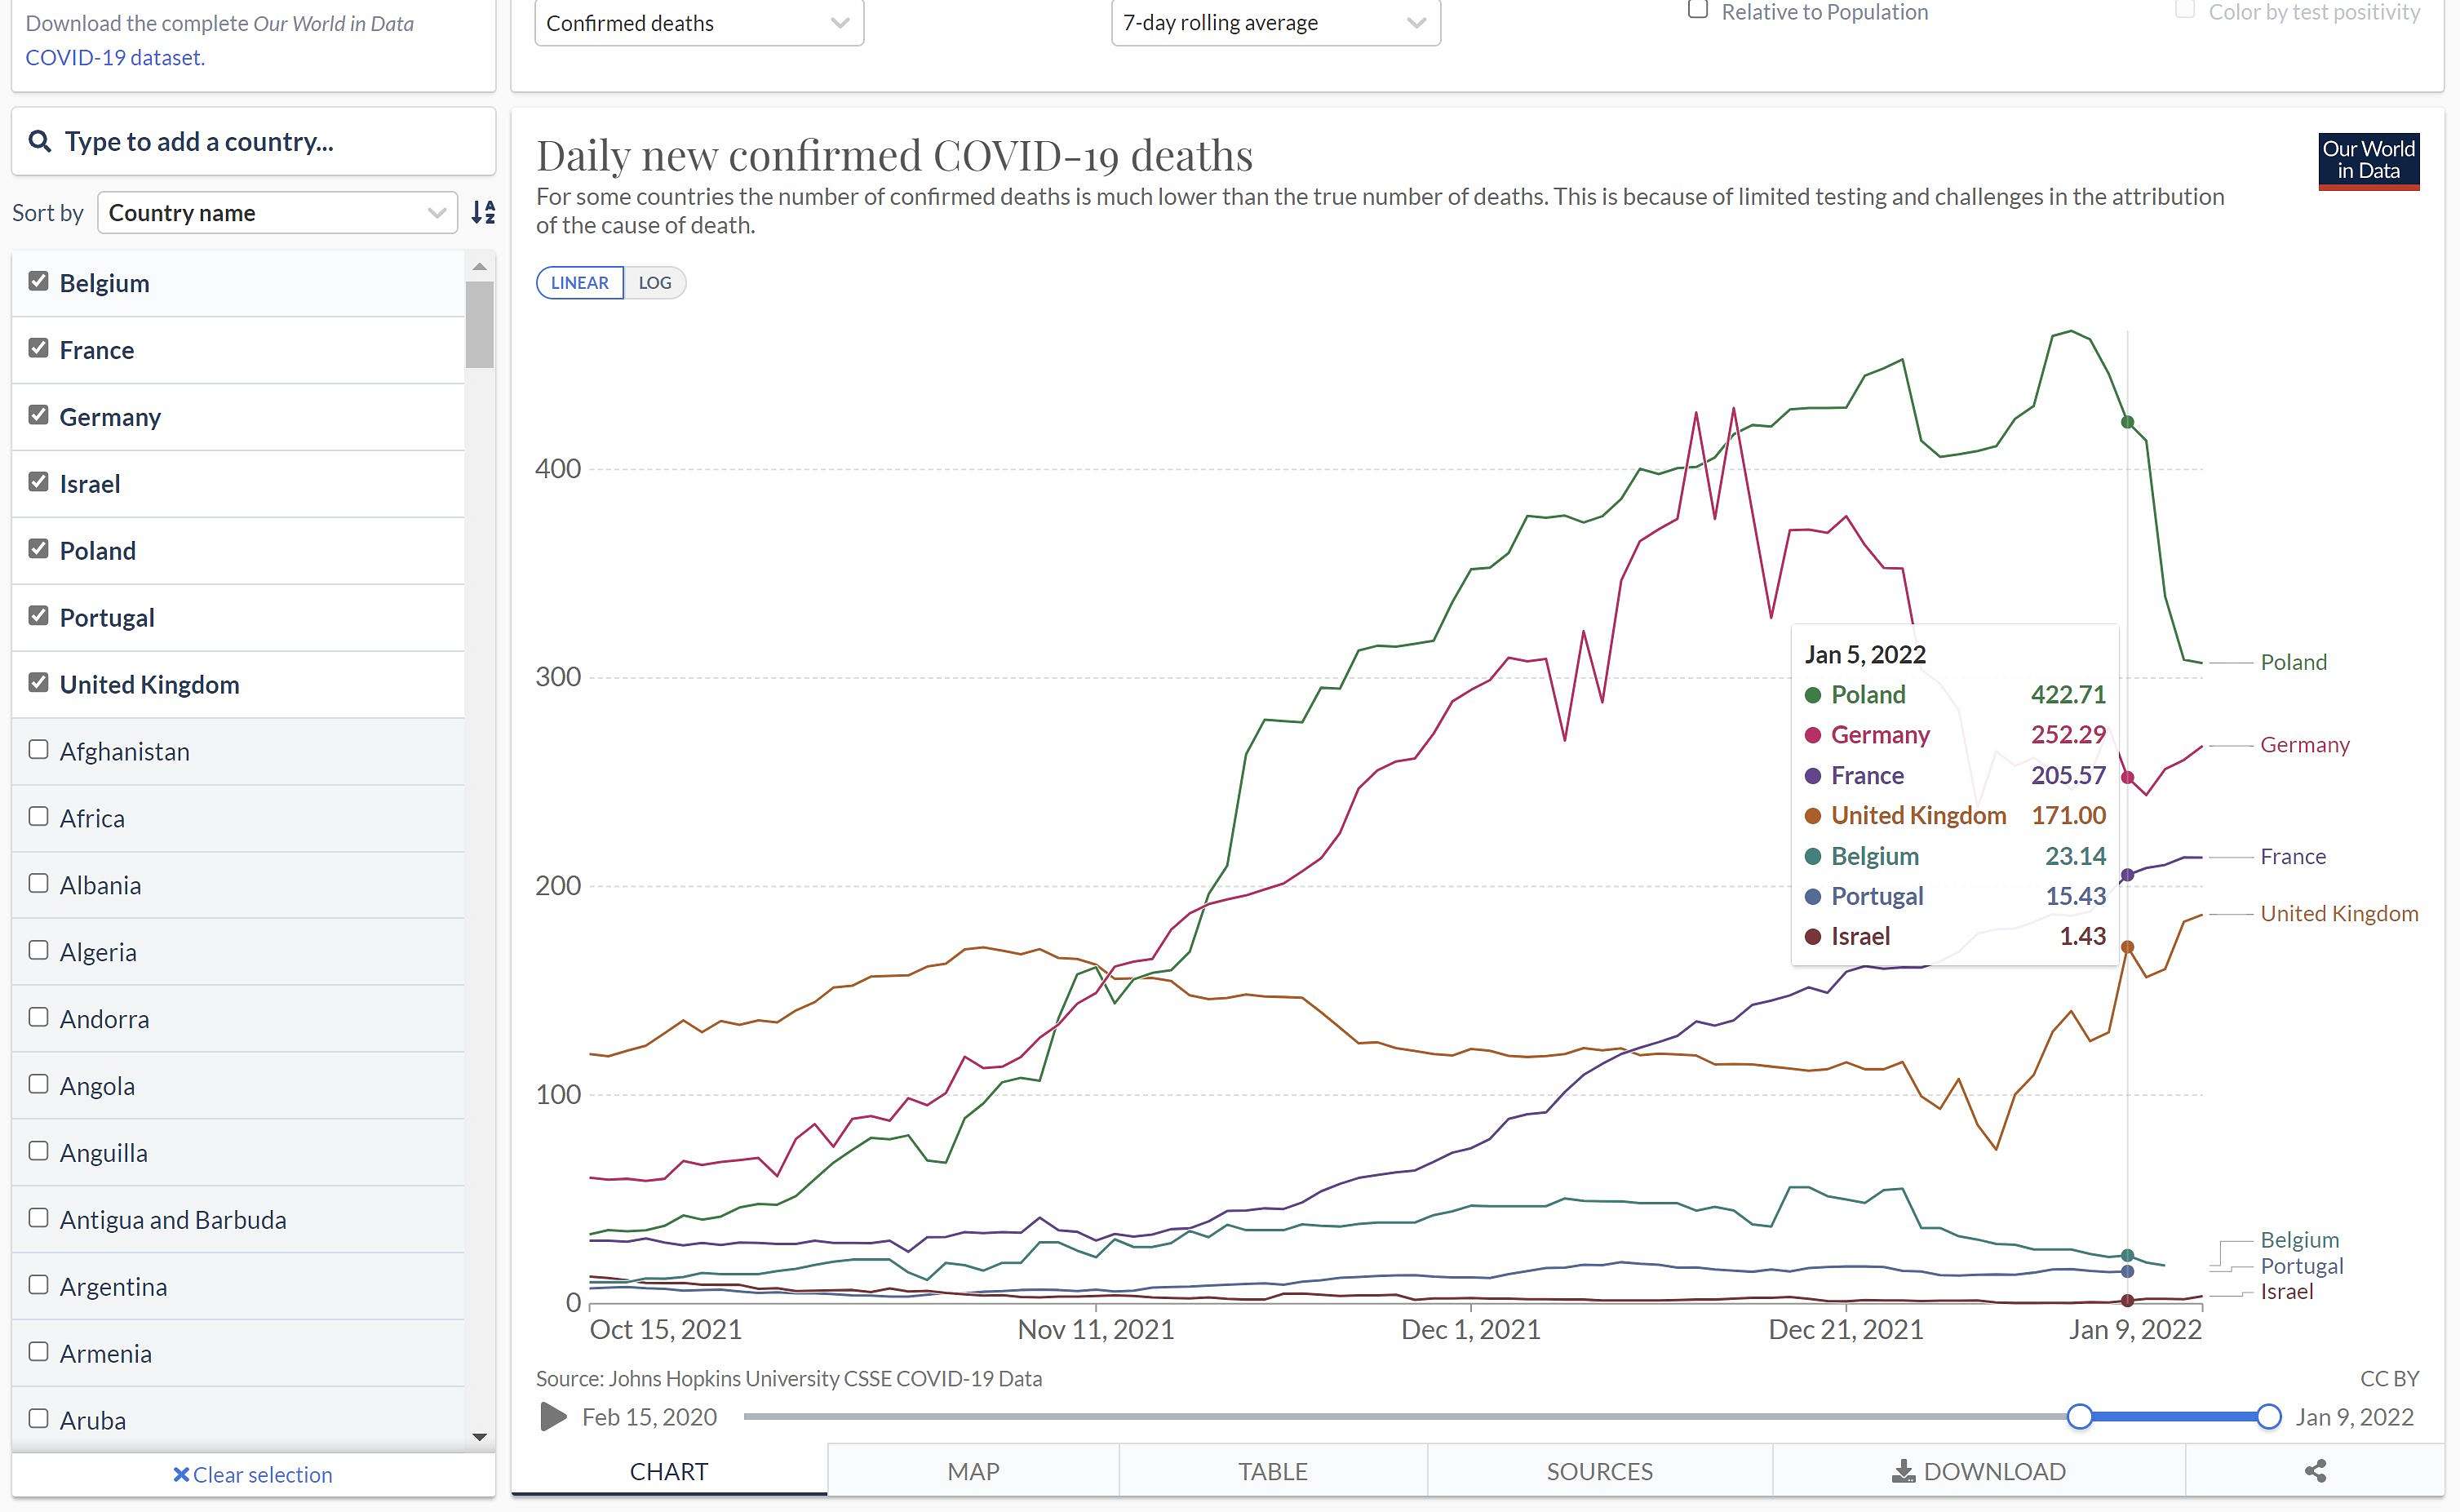
Task: Uncheck Poland checkbox
Action: click(39, 549)
